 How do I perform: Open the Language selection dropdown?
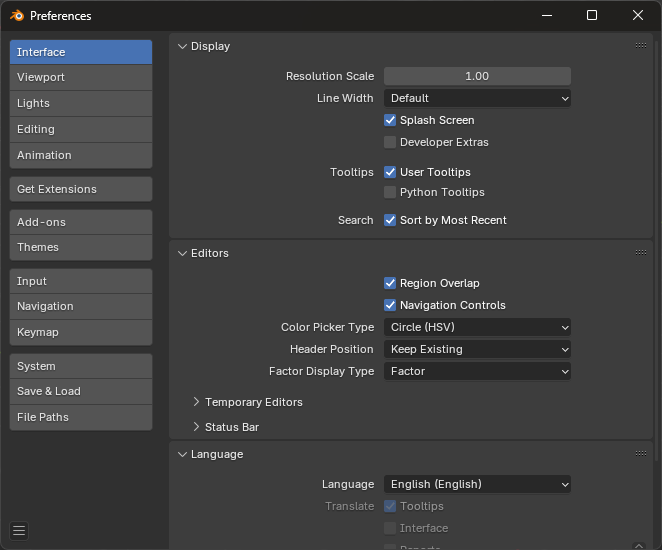[x=477, y=484]
